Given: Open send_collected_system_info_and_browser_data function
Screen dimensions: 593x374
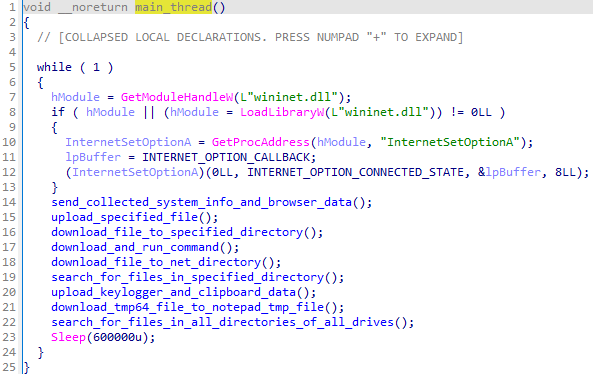Looking at the screenshot, I should click(x=202, y=202).
